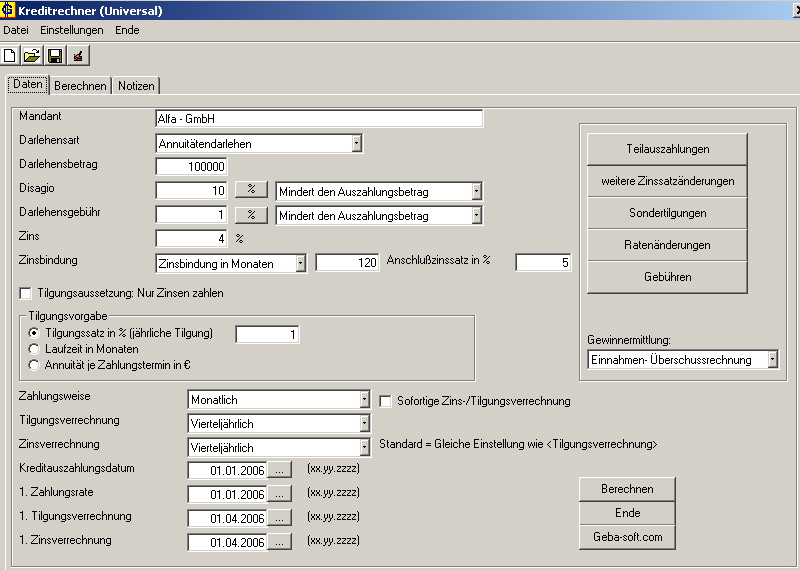Screen dimensions: 800x570
Task: Open the Gewinnermittlung dropdown
Action: 772,360
